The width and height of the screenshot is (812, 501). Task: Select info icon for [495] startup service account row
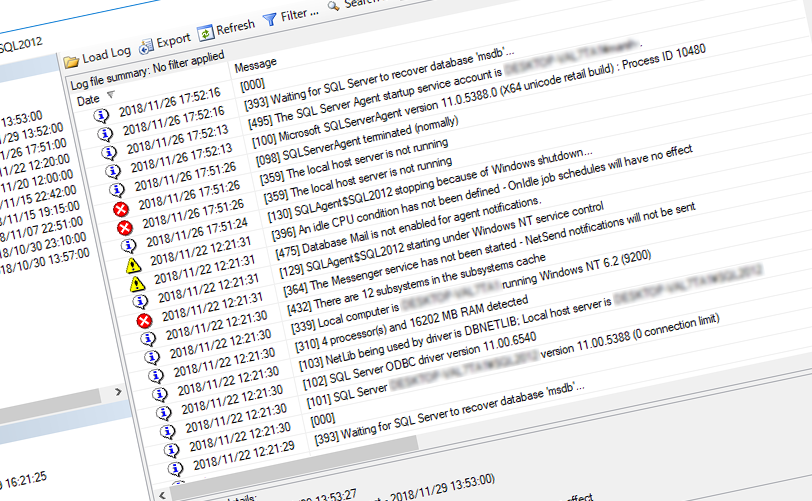coord(109,153)
